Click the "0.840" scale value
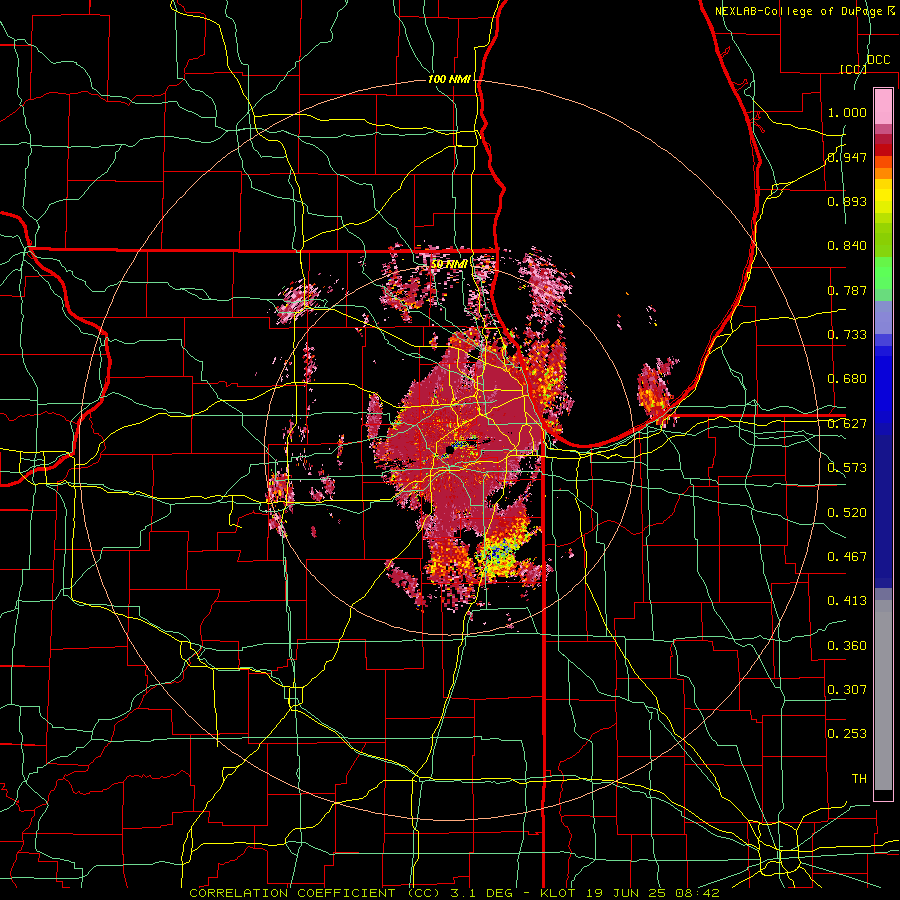 point(847,246)
